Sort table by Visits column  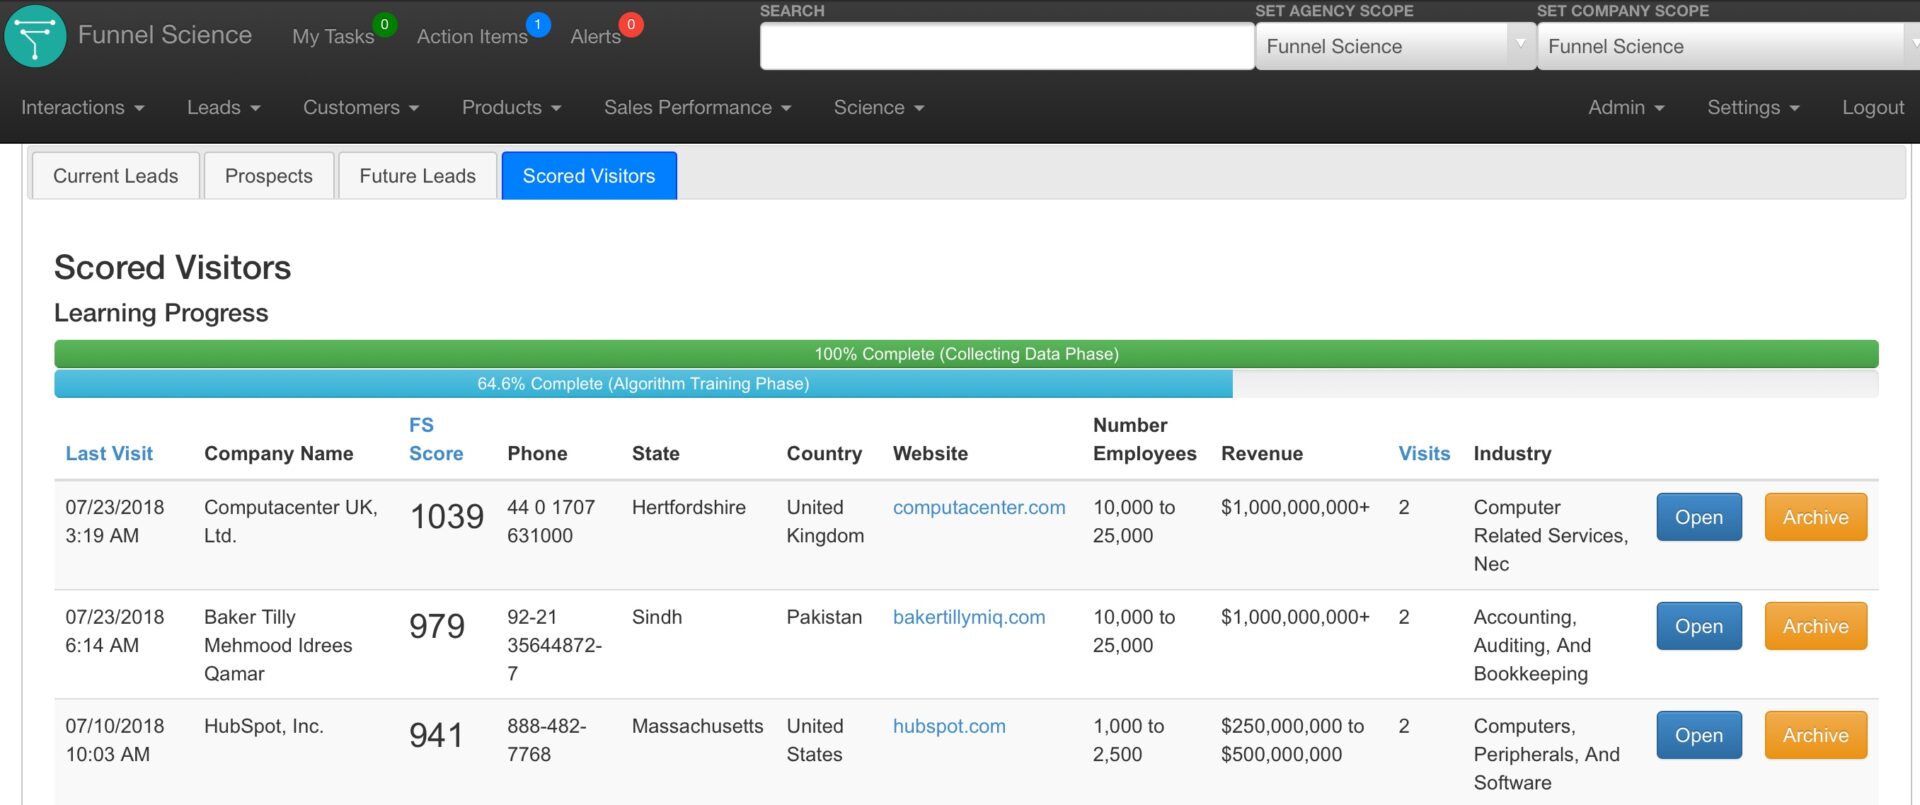click(x=1424, y=454)
